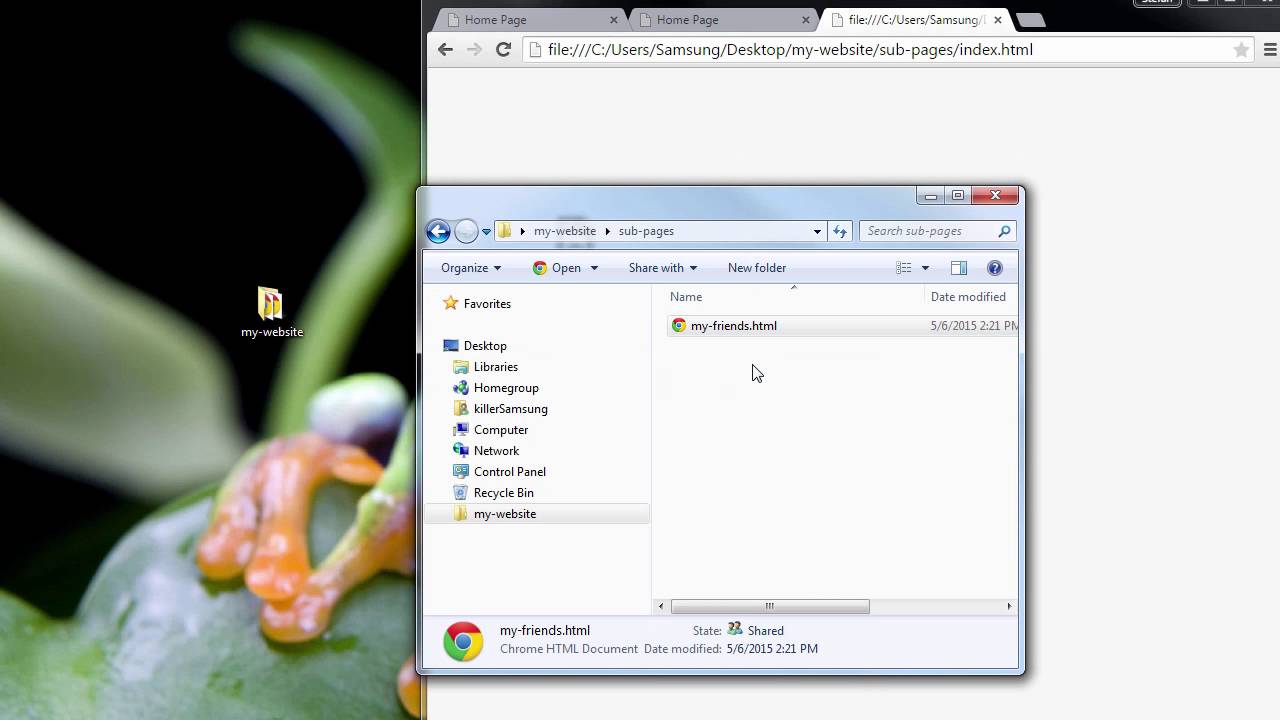The width and height of the screenshot is (1280, 720).
Task: Sort by the Date modified column
Action: [x=971, y=297]
